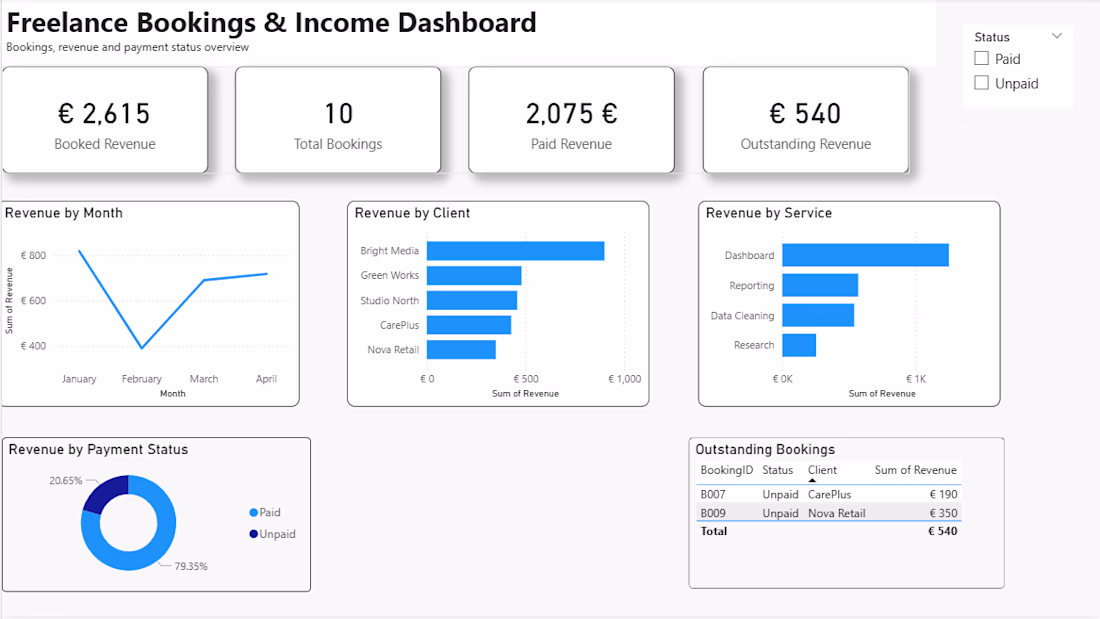Click the Dashboard service bar
Image resolution: width=1100 pixels, height=619 pixels.
point(866,255)
